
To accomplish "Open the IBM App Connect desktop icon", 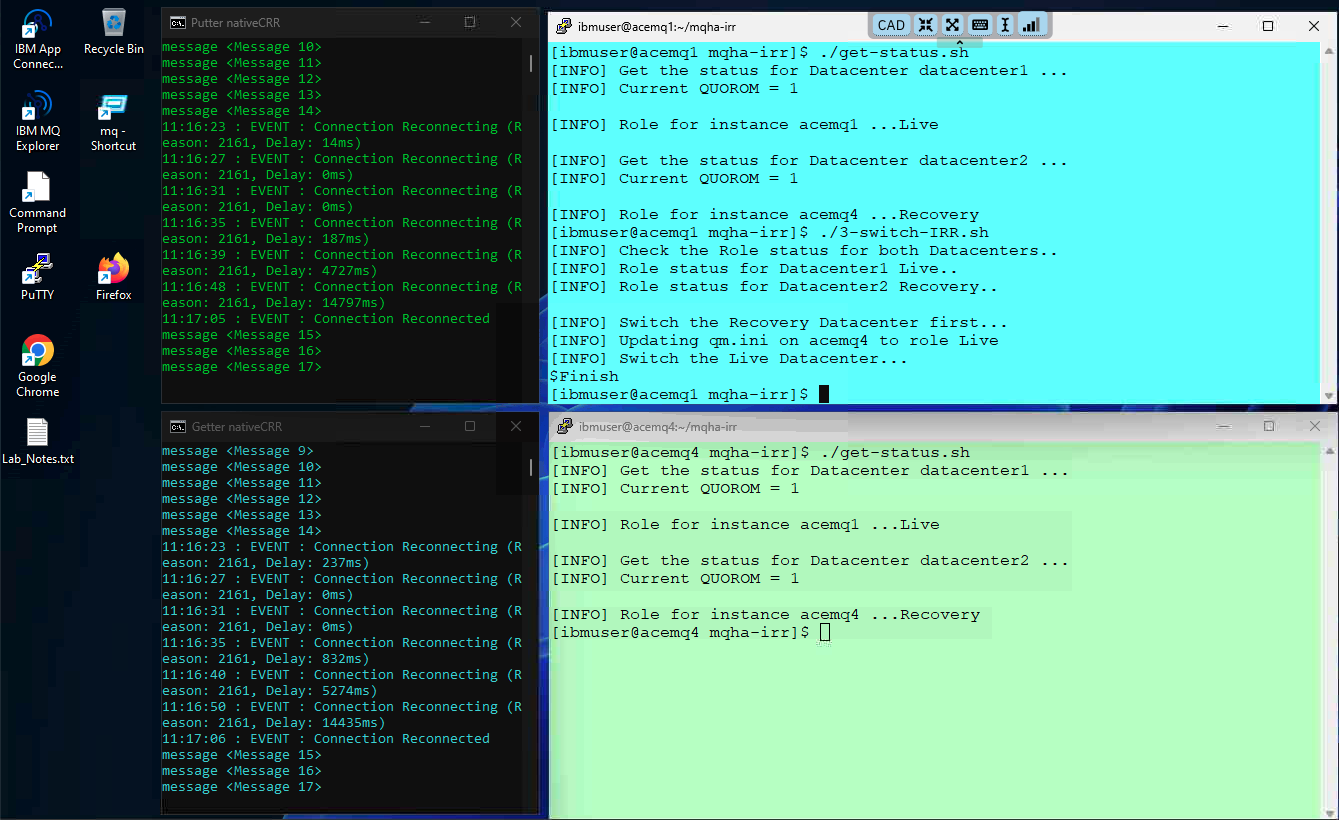I will point(38,40).
